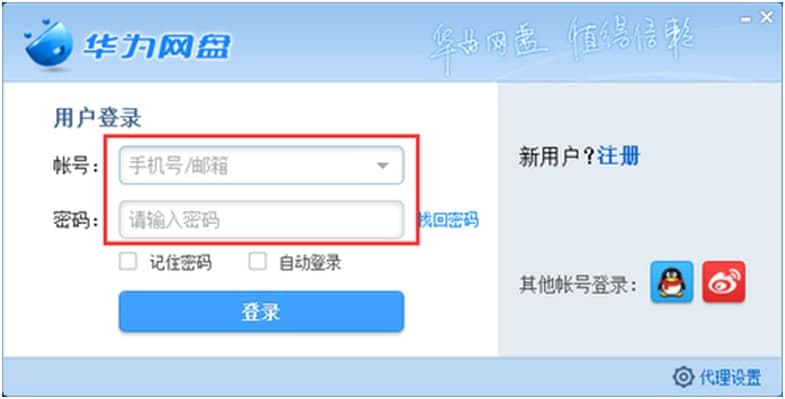Open the 代理设置 gear icon
Image resolution: width=785 pixels, height=399 pixels.
(x=683, y=377)
